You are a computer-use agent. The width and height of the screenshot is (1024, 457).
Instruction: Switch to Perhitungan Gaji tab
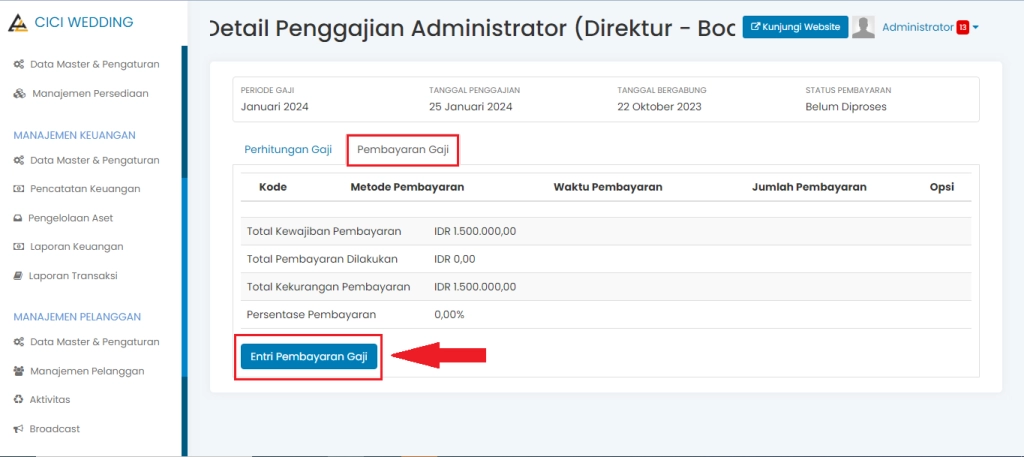click(x=288, y=150)
